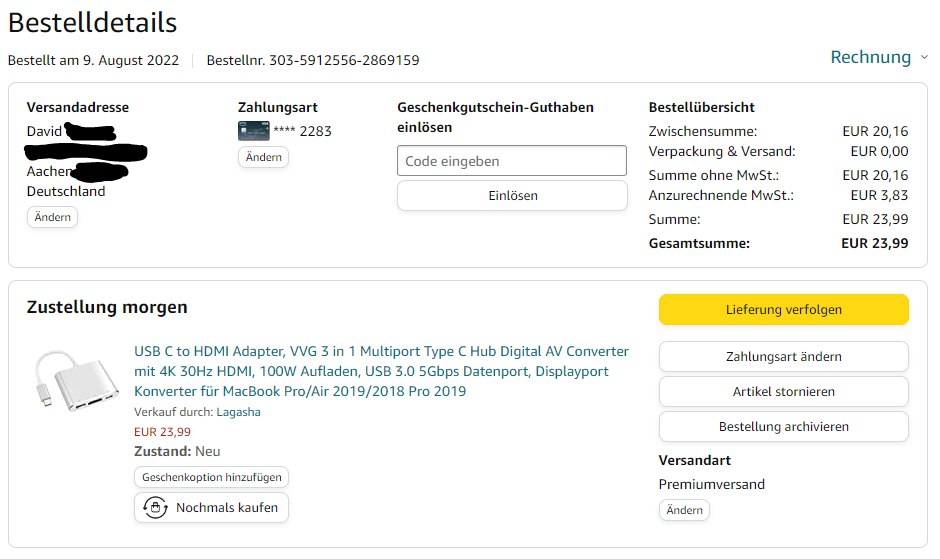Click the Geschenkgutschein code input field
The height and width of the screenshot is (559, 940).
(x=511, y=161)
